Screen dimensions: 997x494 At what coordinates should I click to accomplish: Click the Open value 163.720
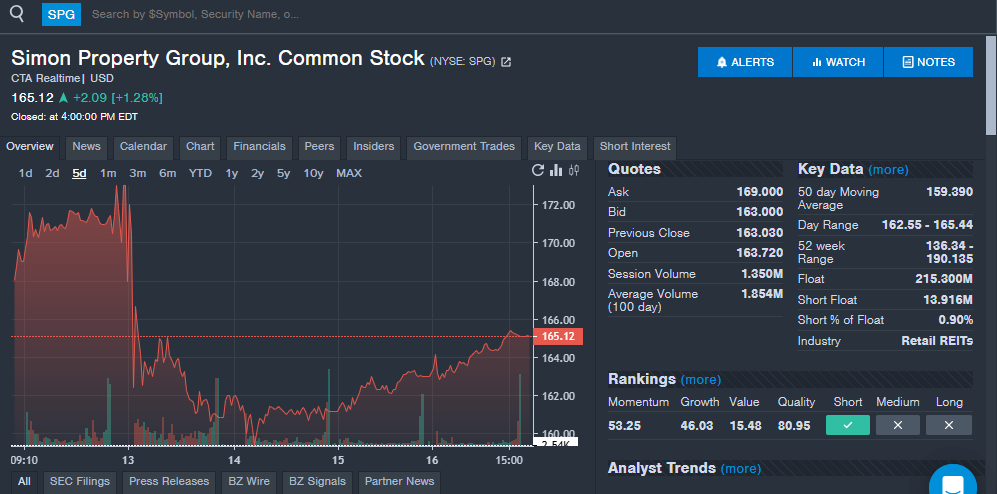(x=760, y=253)
